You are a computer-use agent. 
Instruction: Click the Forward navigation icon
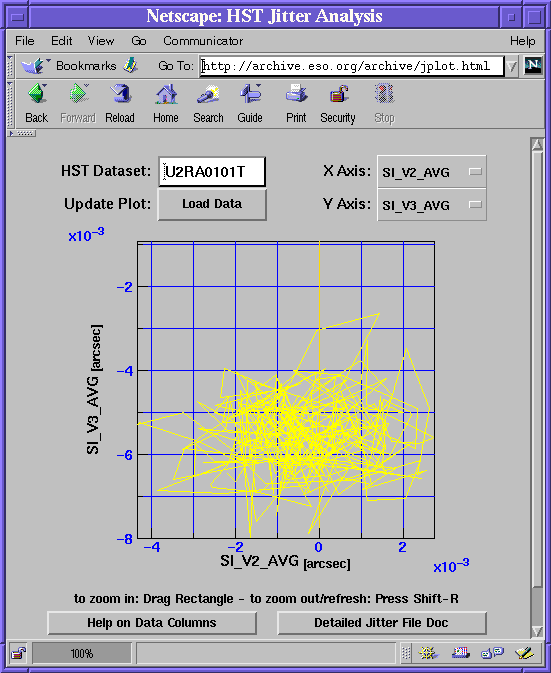79,94
